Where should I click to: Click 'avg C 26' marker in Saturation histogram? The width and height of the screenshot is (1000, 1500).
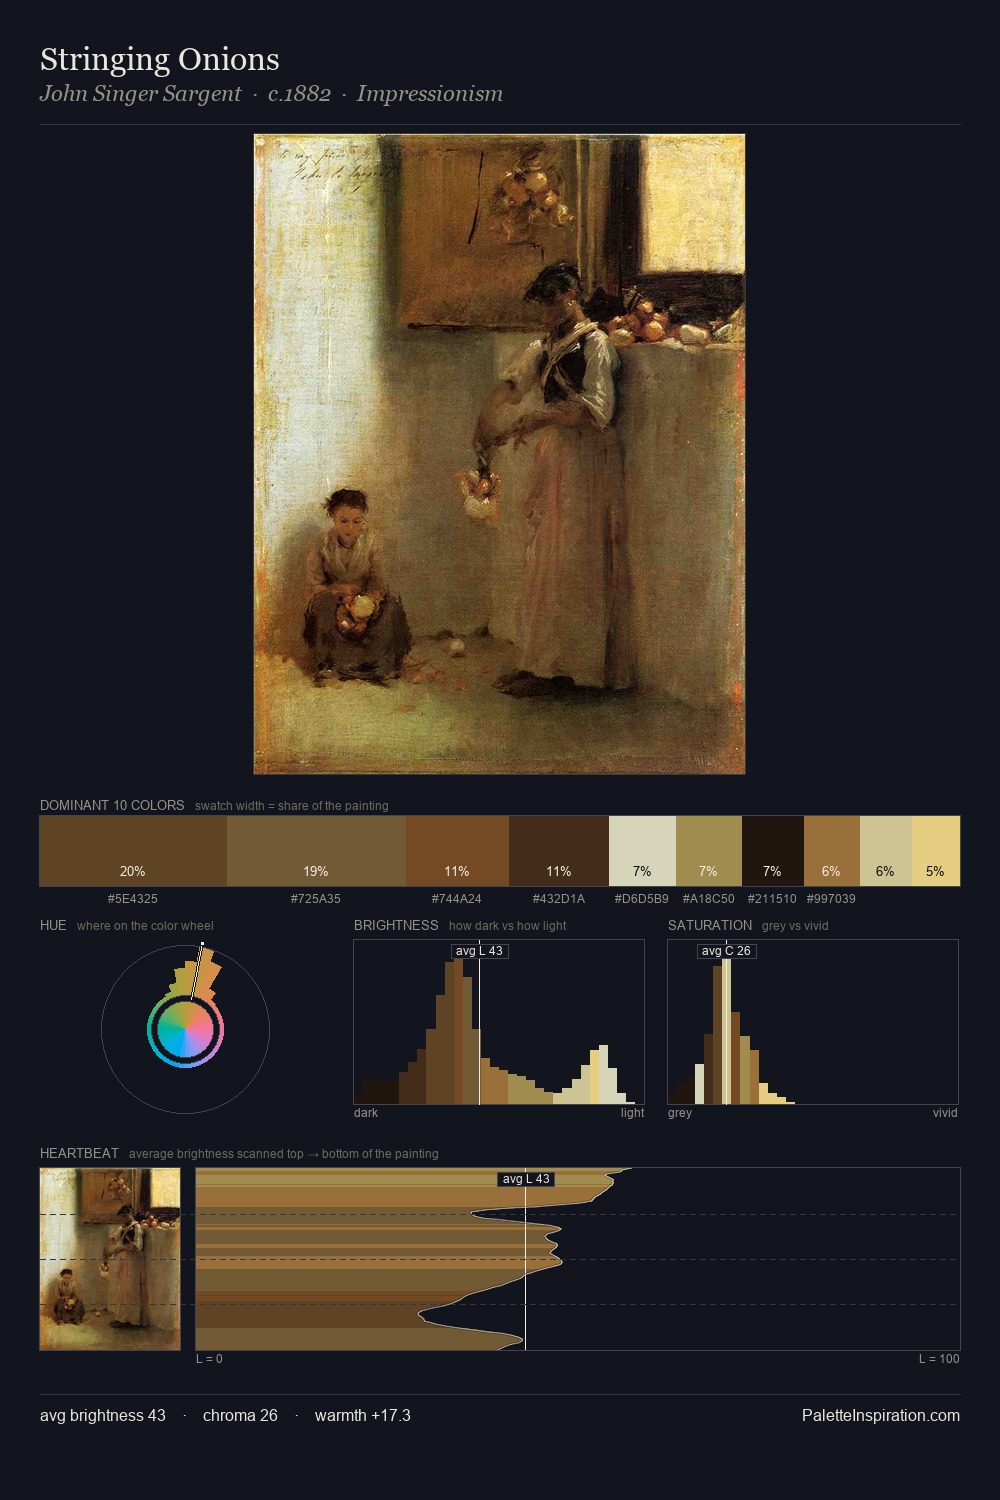click(726, 951)
